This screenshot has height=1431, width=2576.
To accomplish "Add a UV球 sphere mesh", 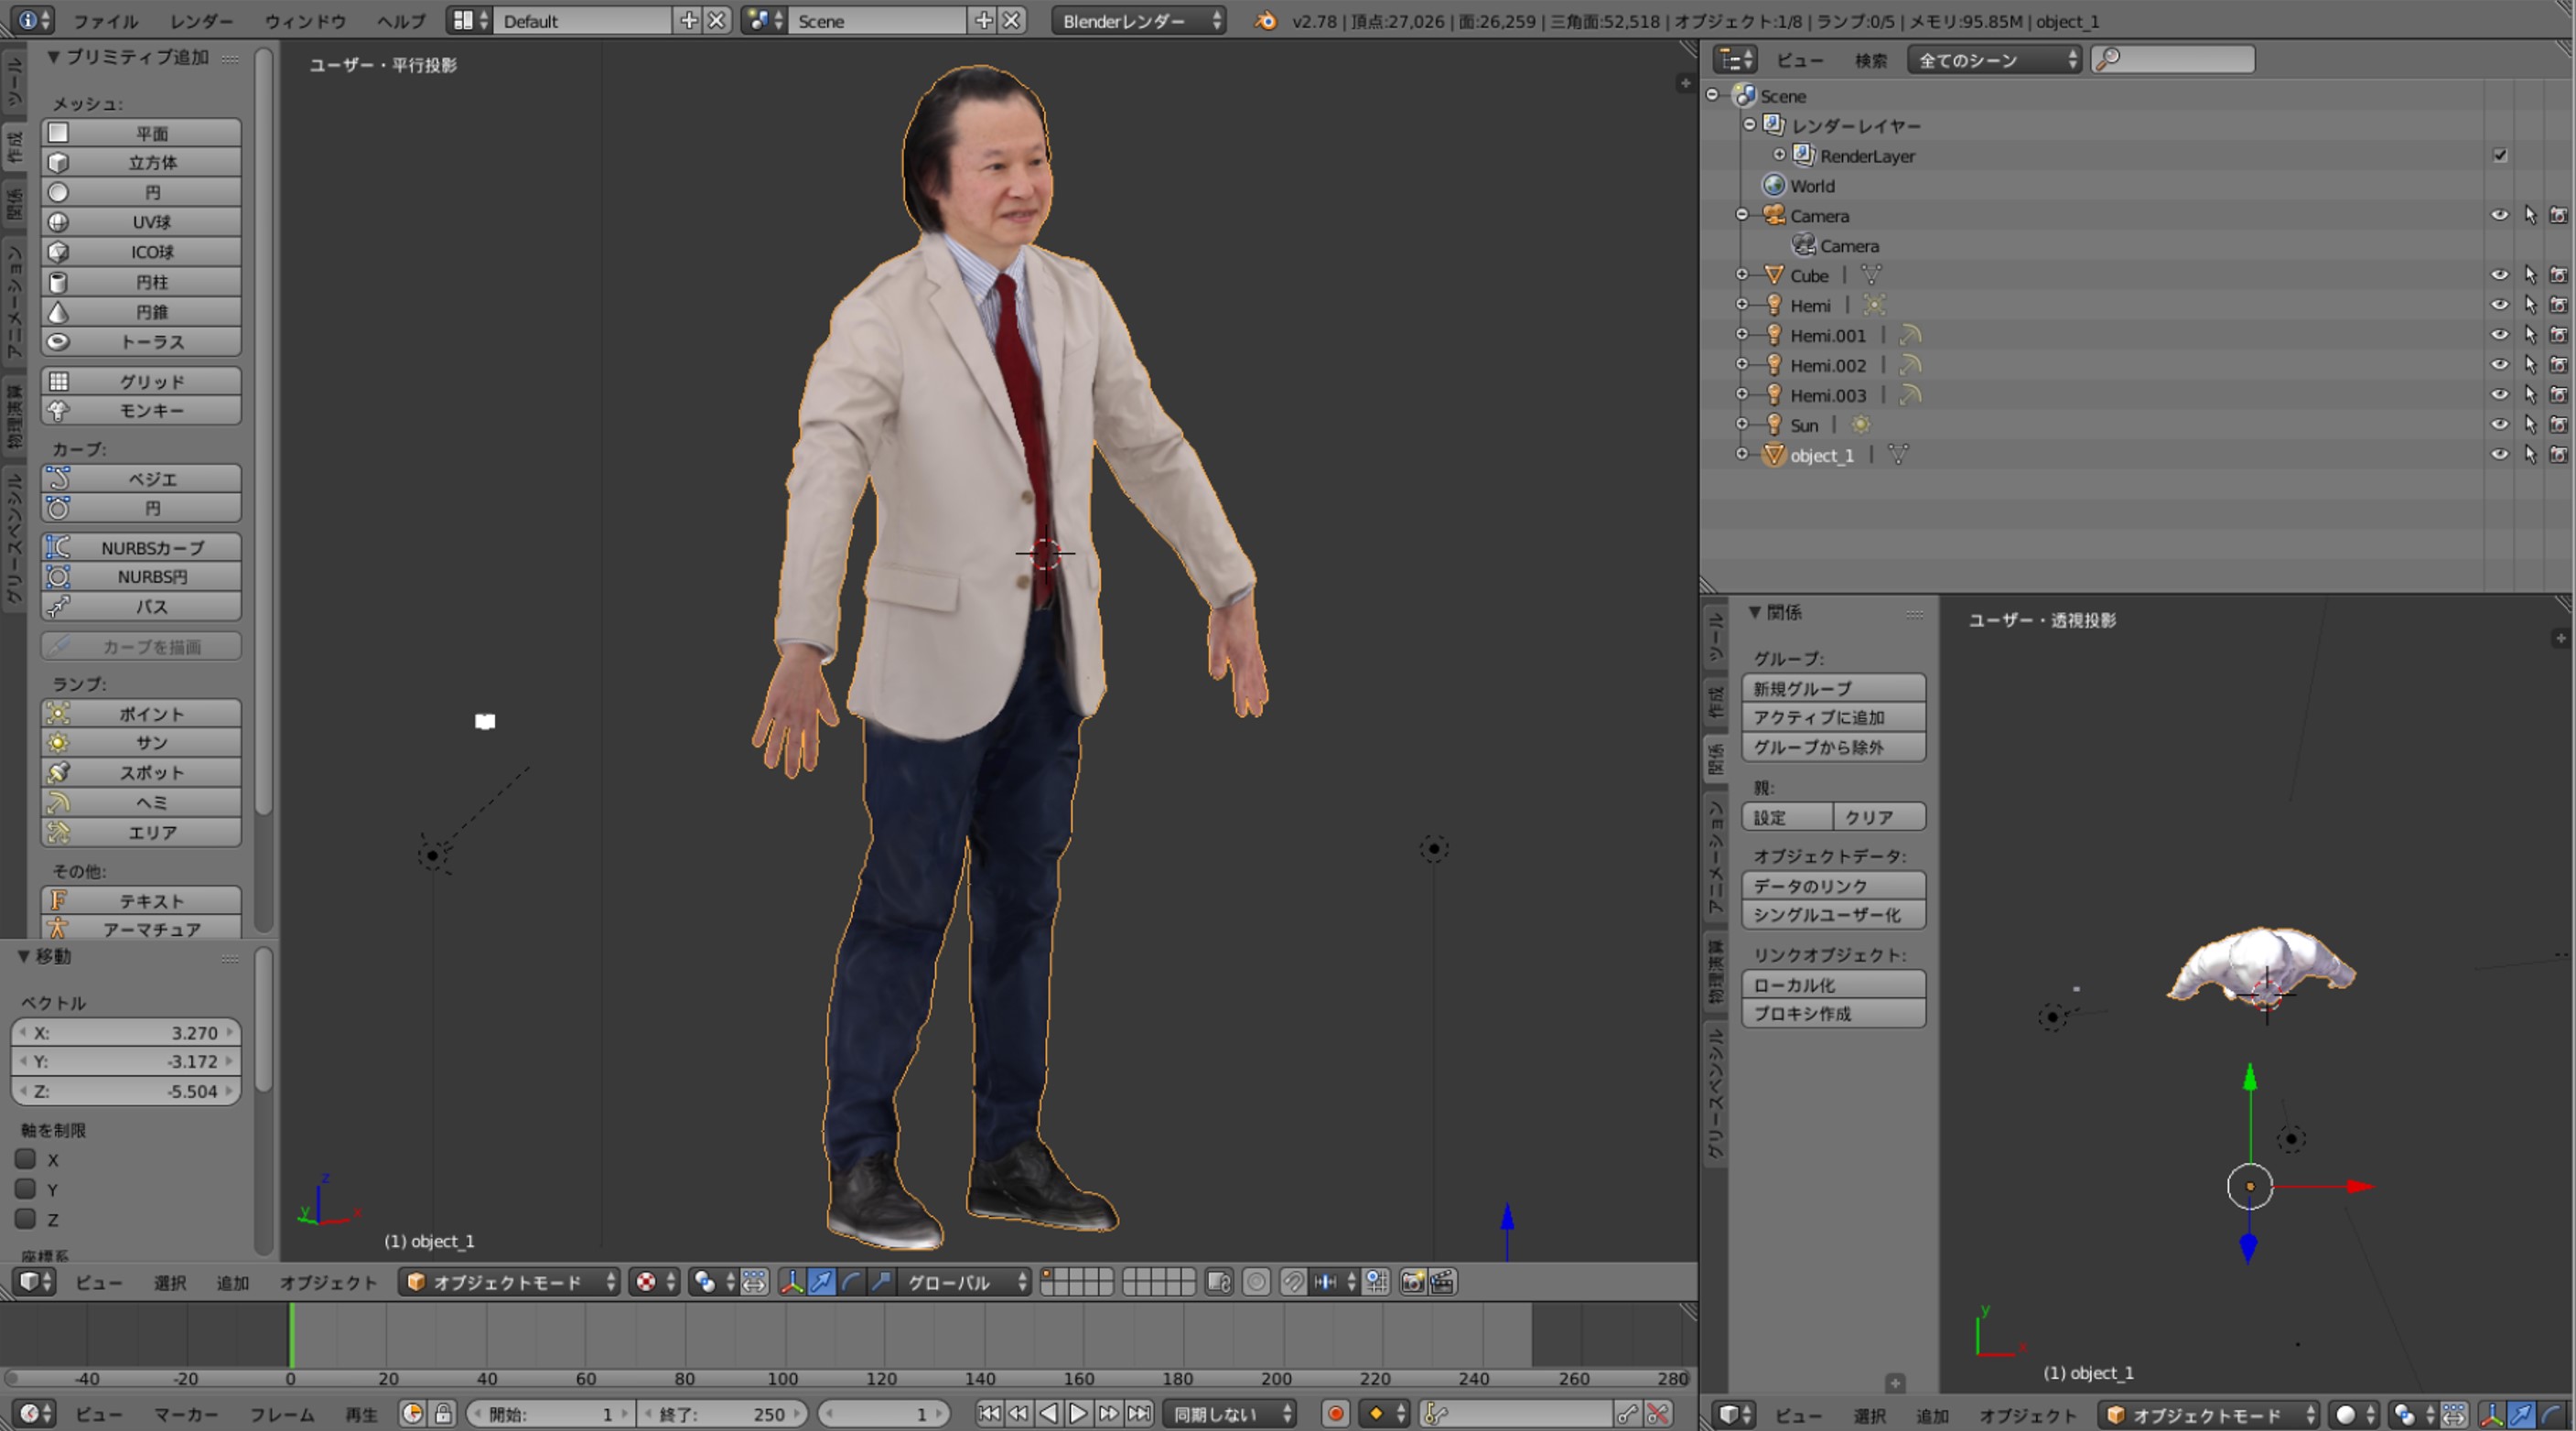I will pyautogui.click(x=141, y=222).
